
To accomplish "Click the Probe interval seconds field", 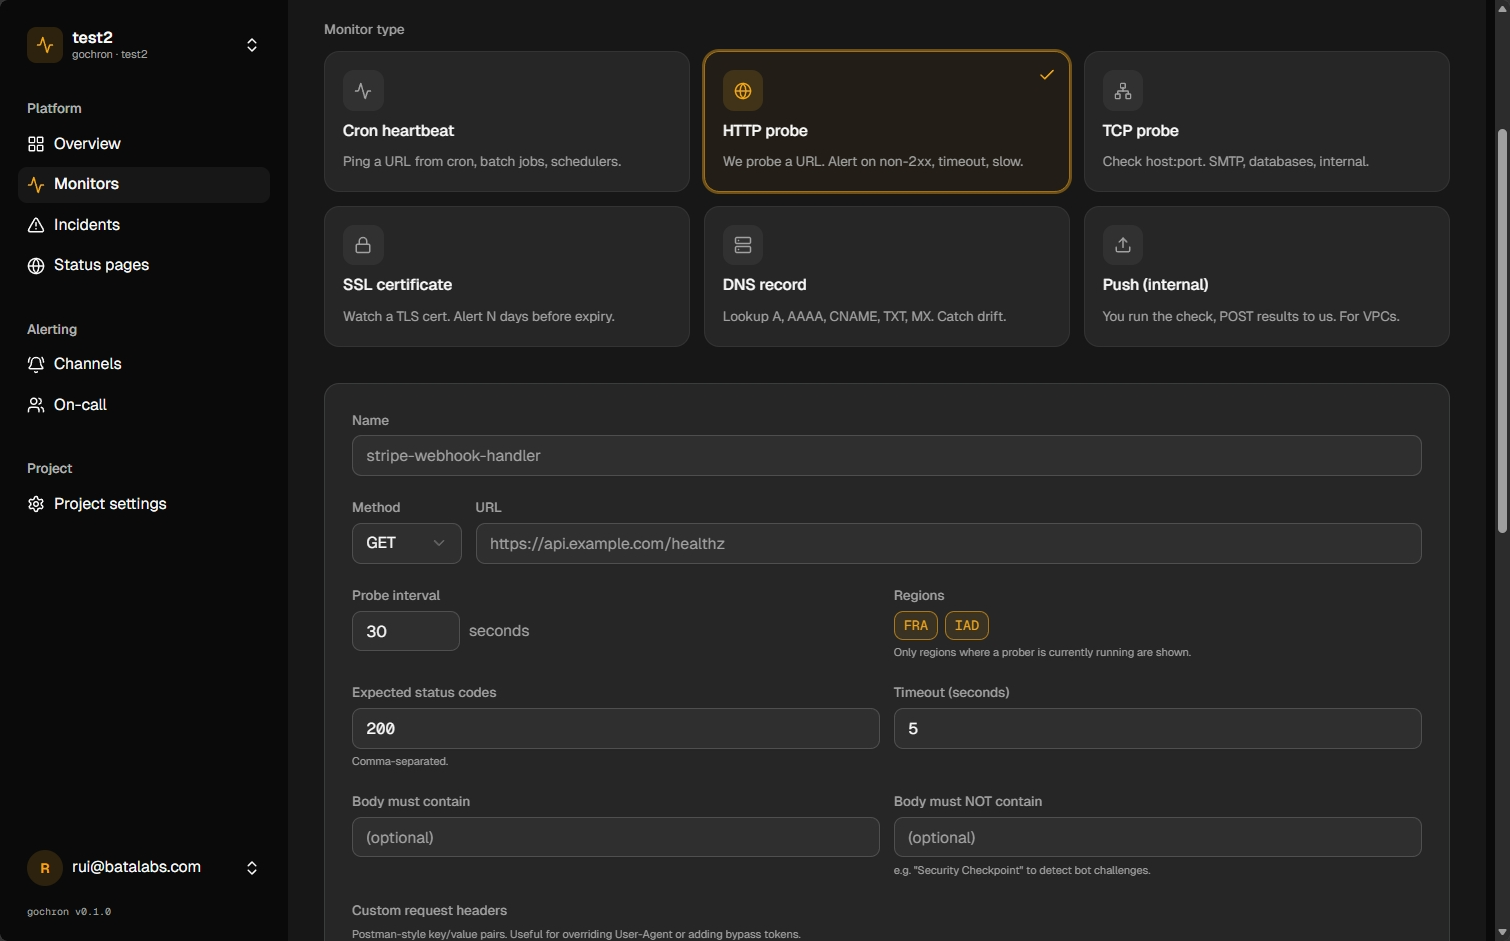I will (x=406, y=631).
